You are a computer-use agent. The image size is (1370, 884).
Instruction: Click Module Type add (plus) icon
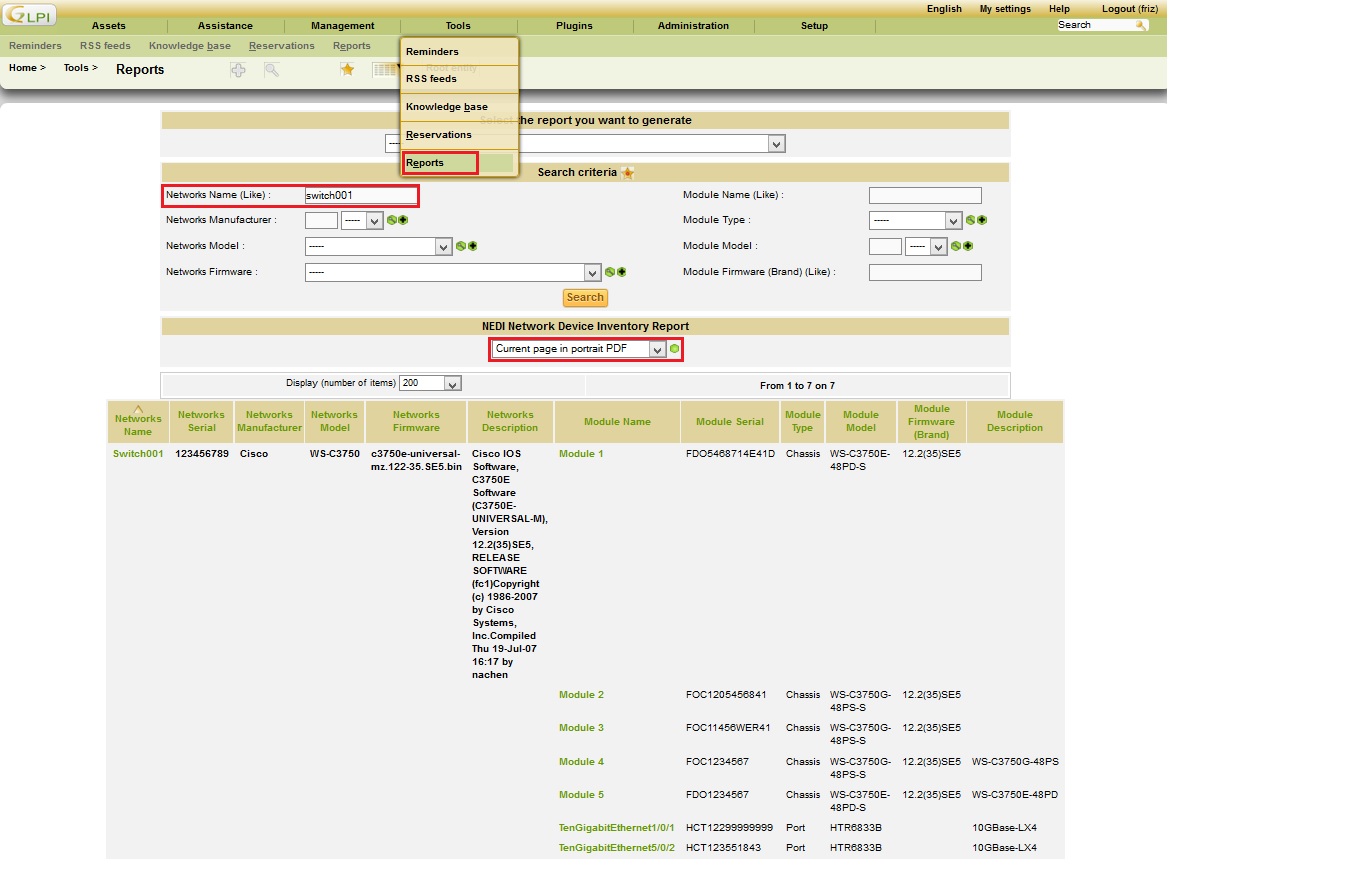tap(982, 220)
